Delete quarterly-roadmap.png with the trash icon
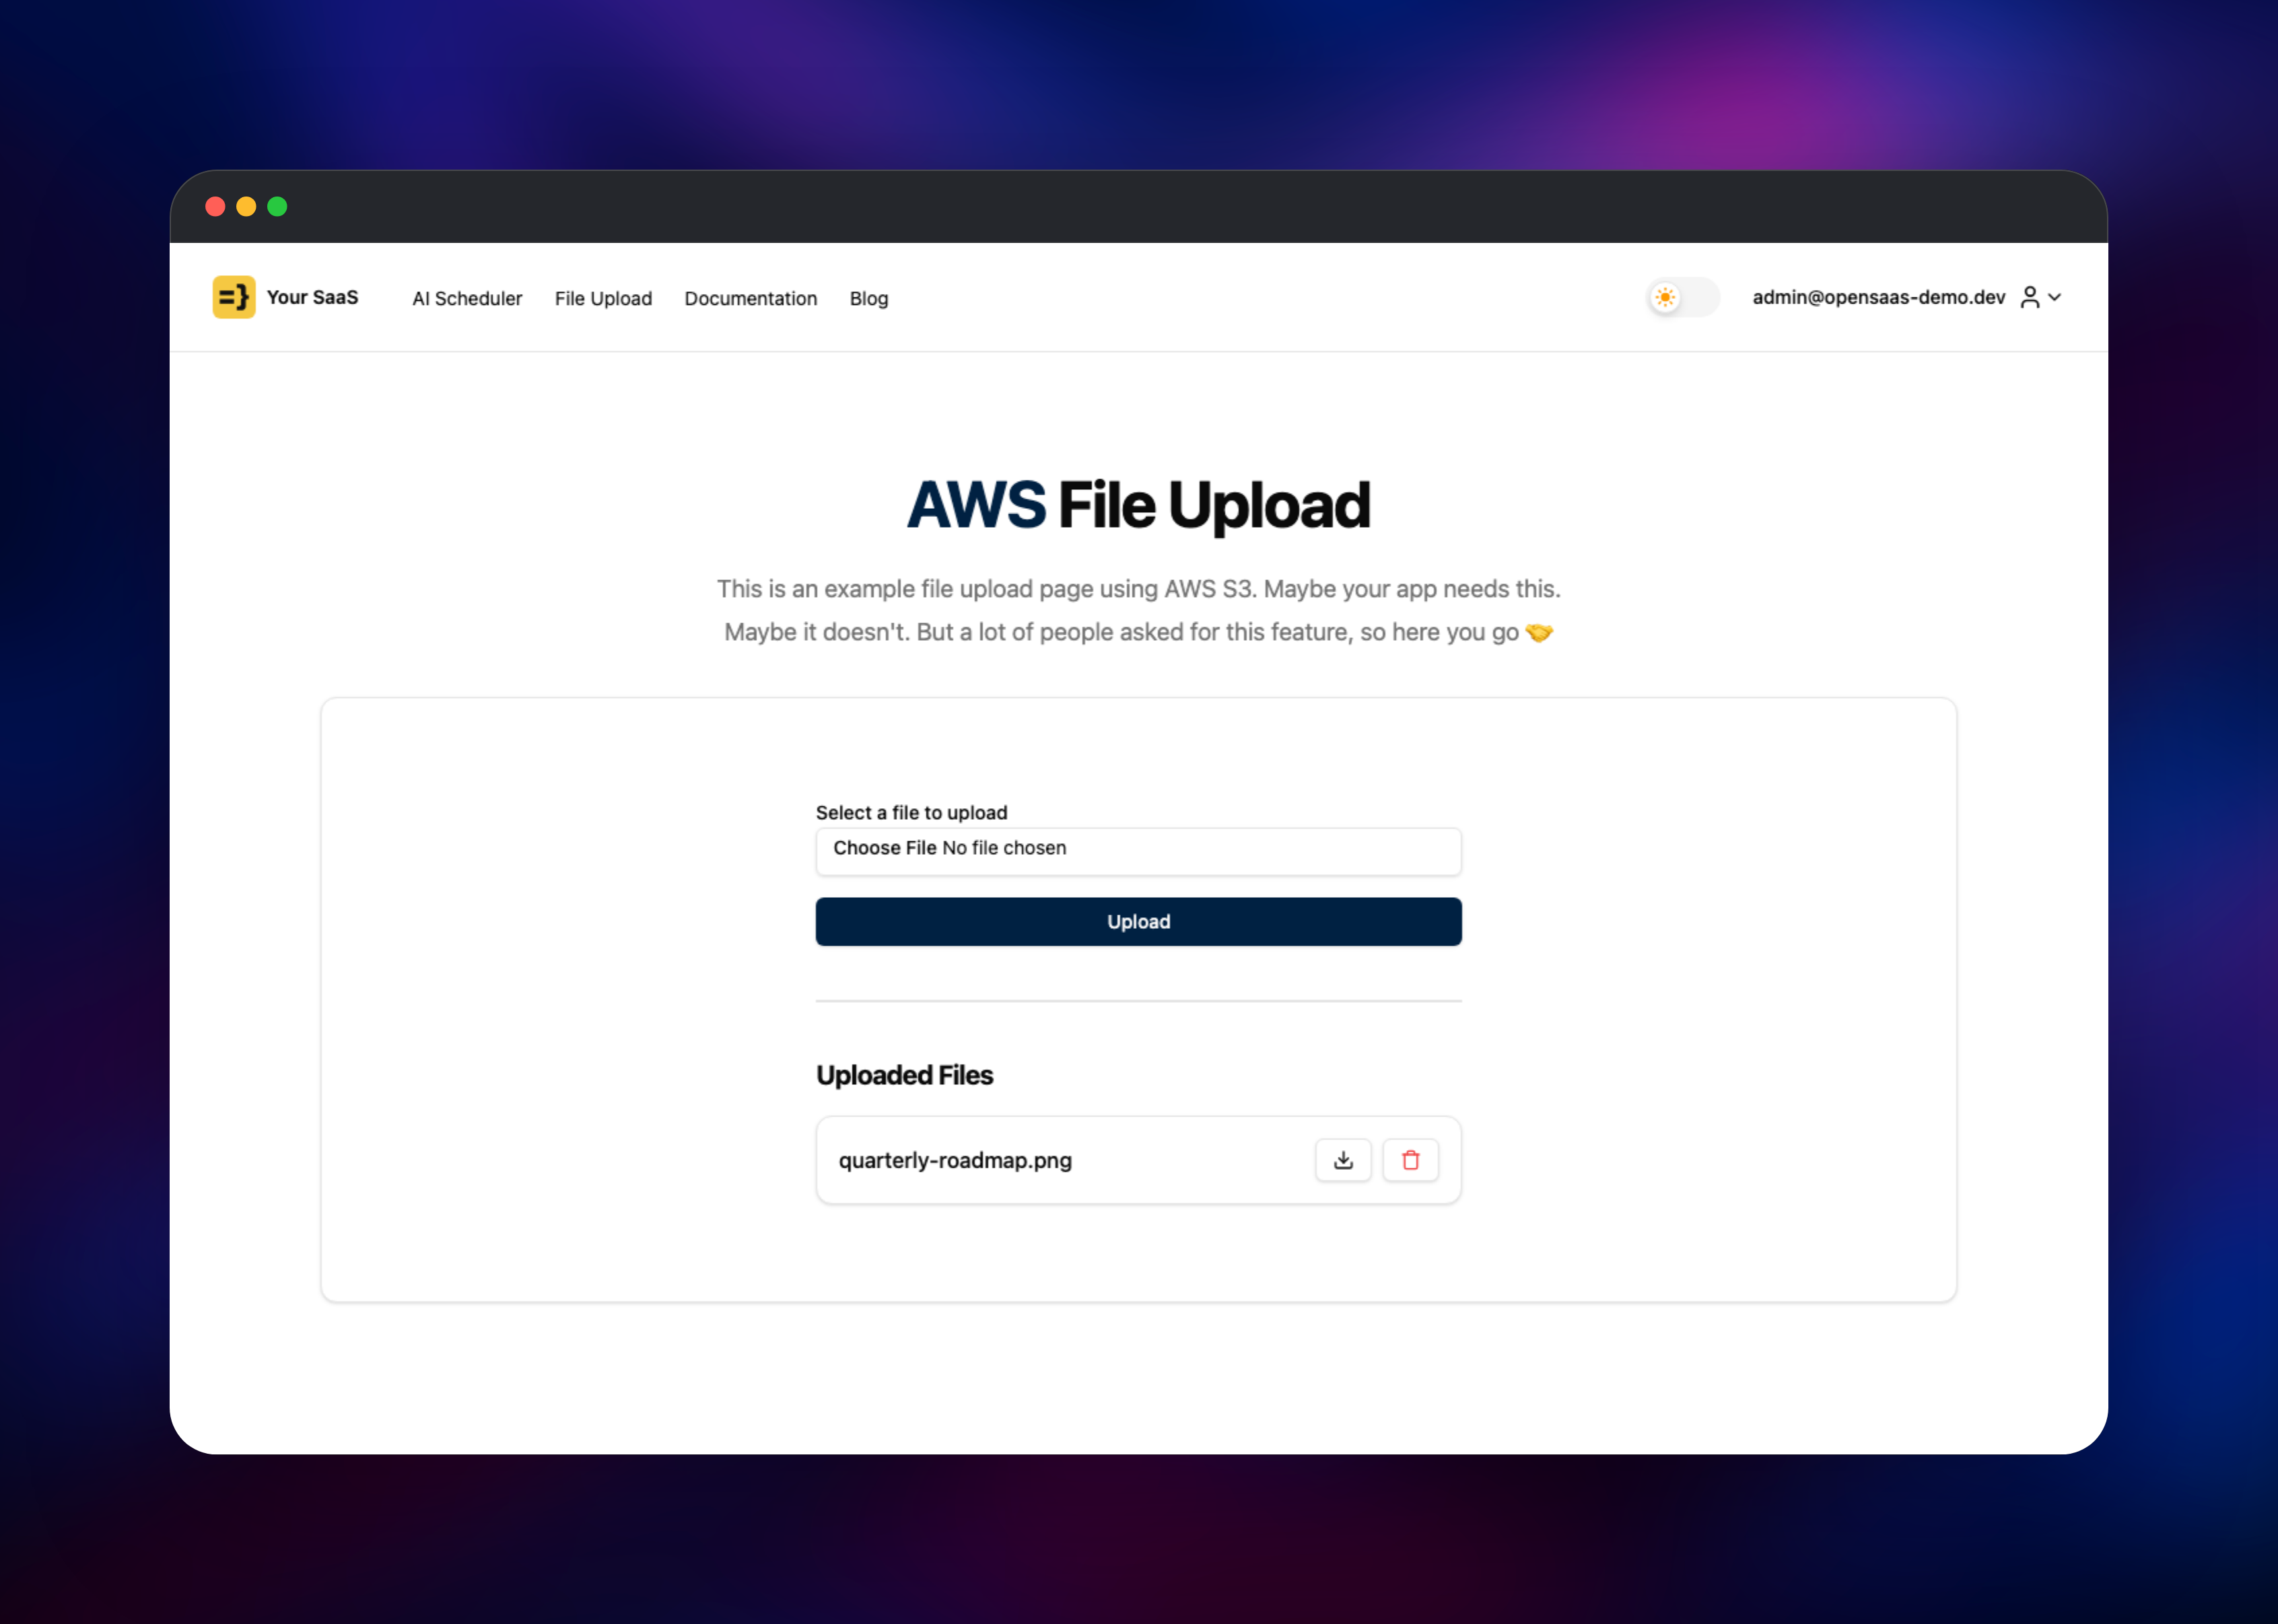Screen dimensions: 2278x1624 1410,1160
